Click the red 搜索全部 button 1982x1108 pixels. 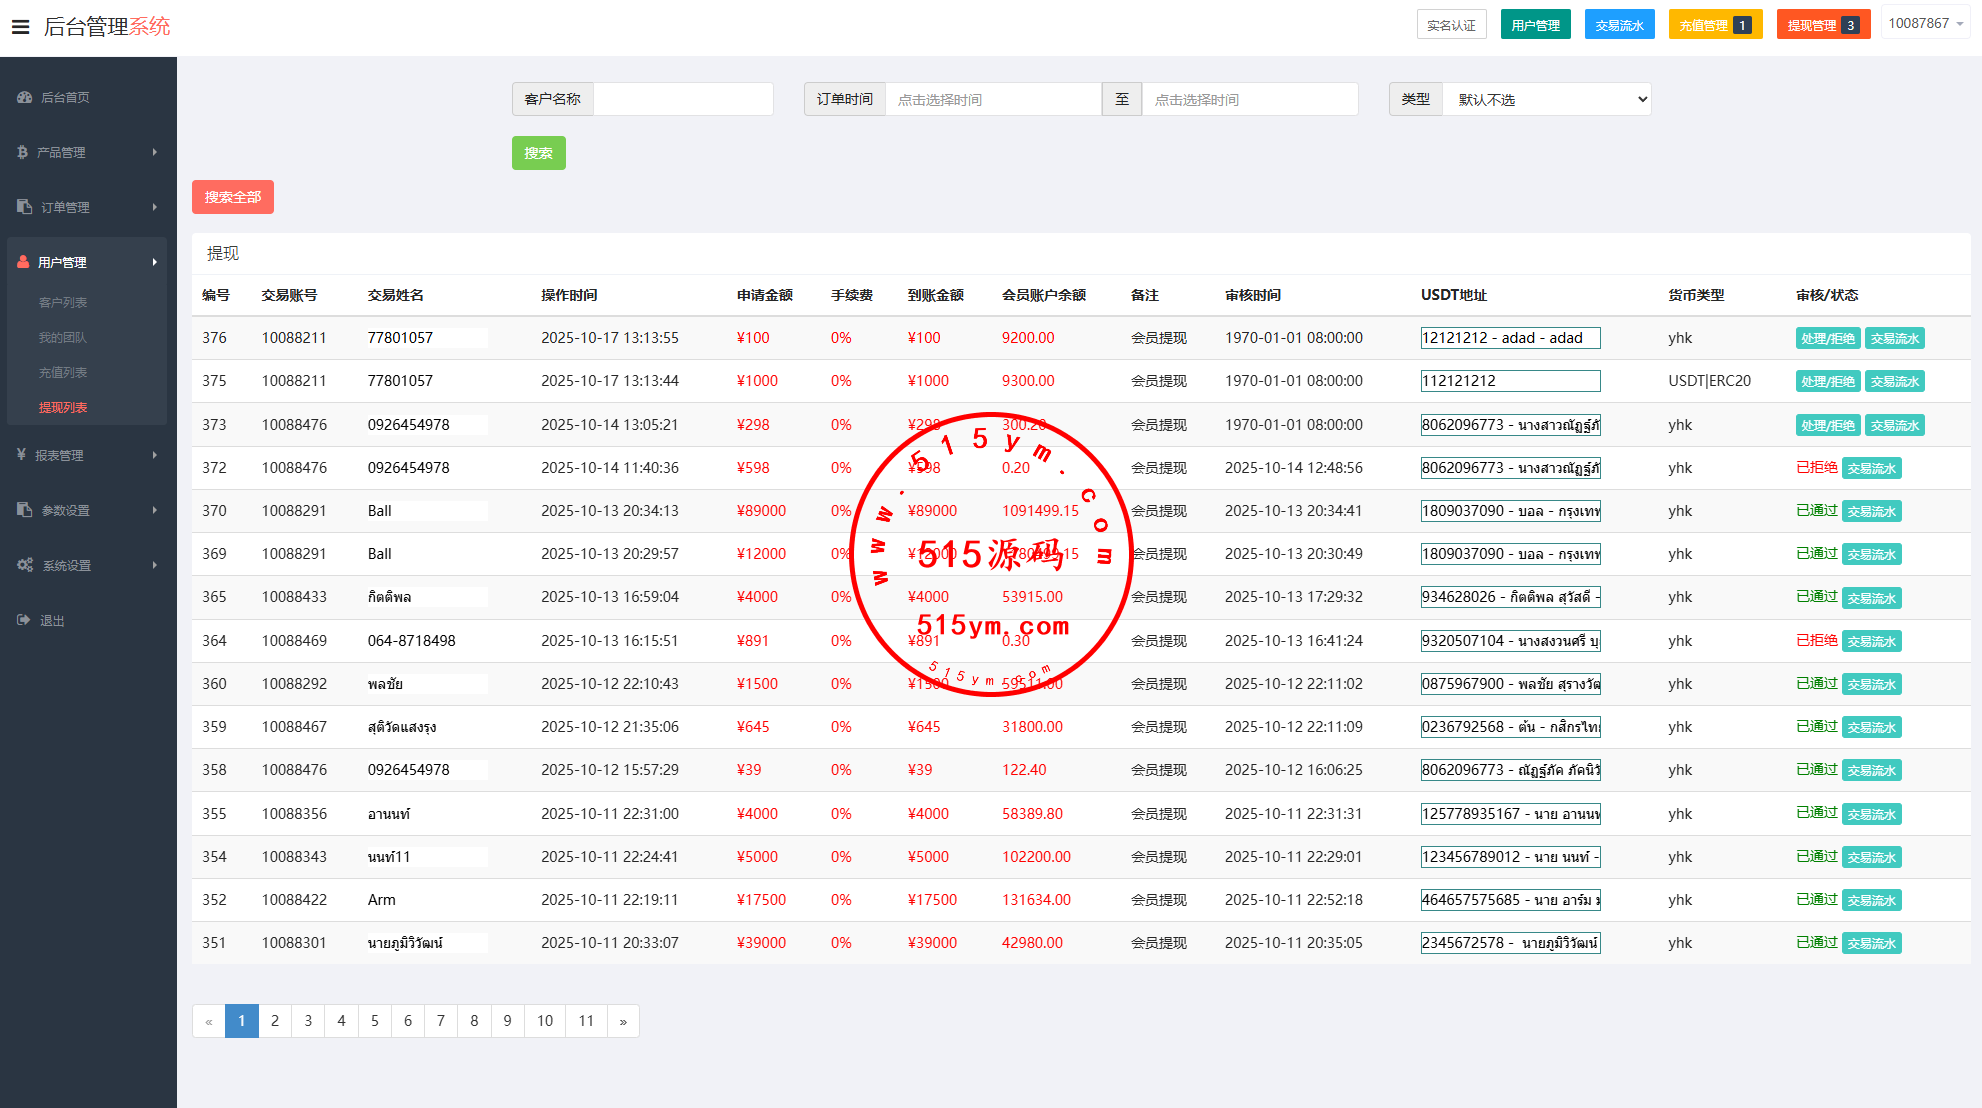point(232,197)
